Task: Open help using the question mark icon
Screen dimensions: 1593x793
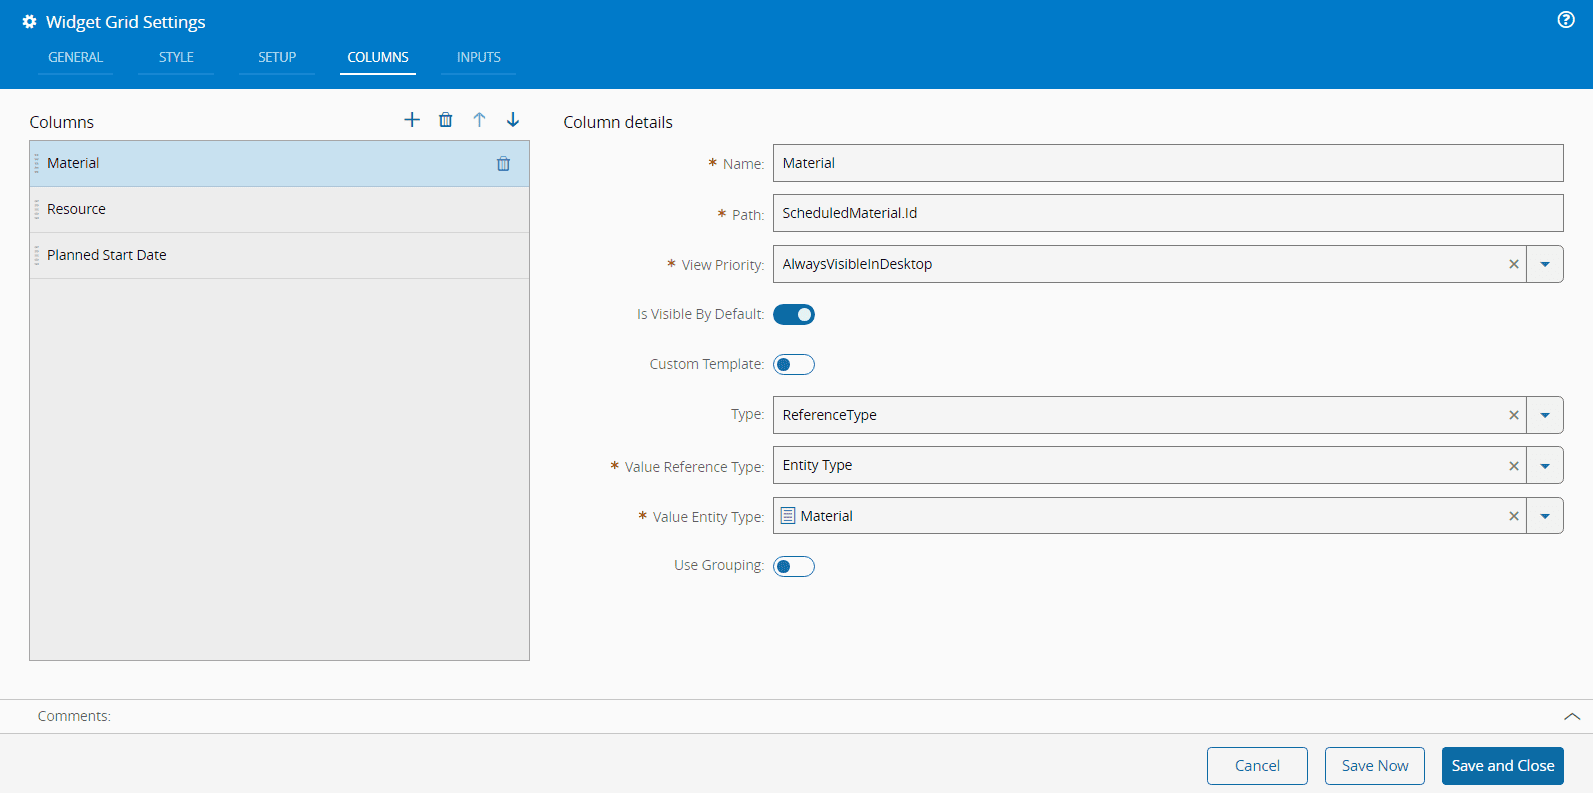Action: (1566, 20)
